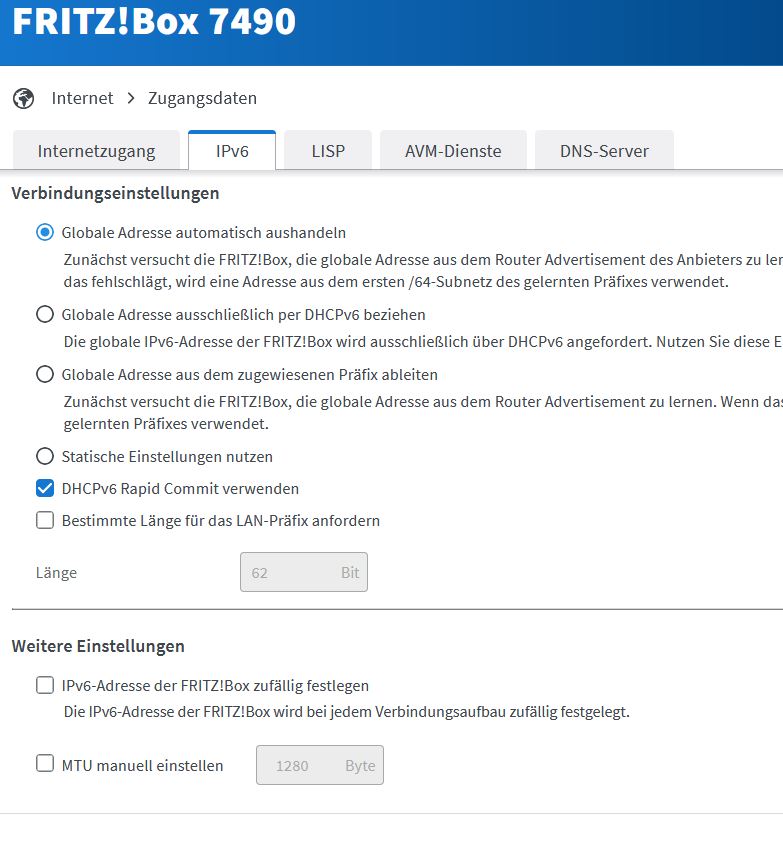Uncheck DHCPv6 Rapid Commit verwenden
Screen dimensions: 783x853
coord(45,489)
